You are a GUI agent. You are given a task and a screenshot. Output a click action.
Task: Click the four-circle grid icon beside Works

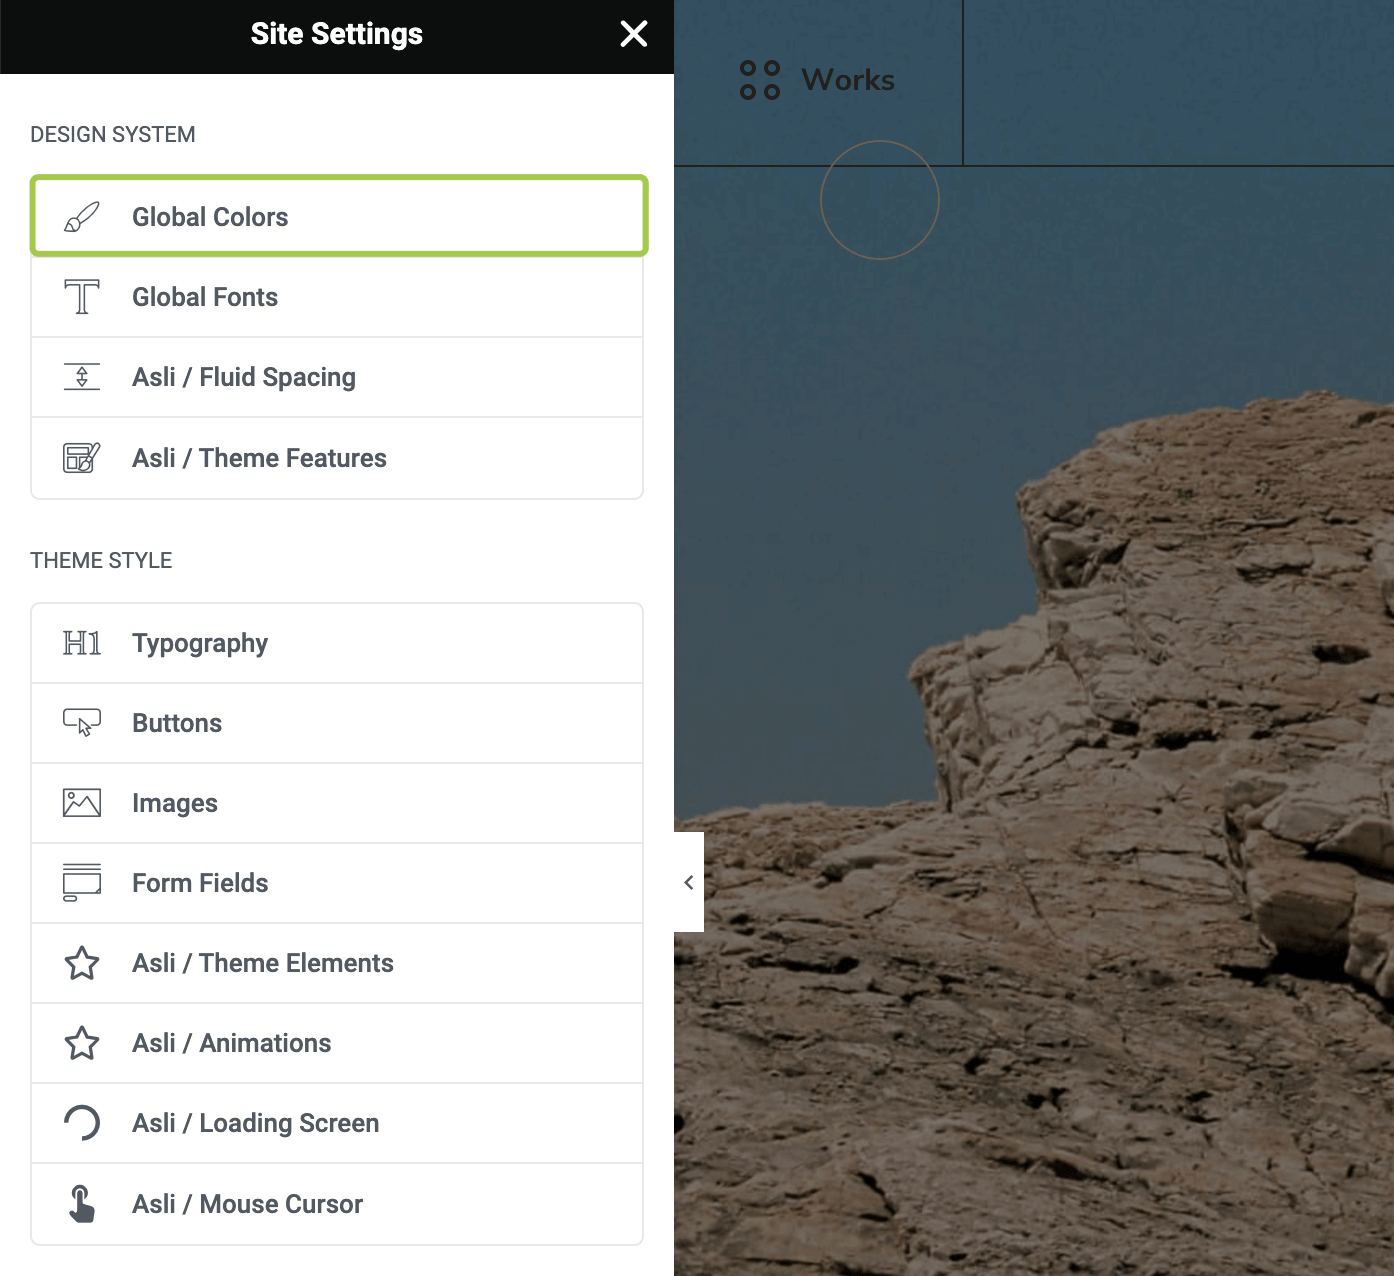click(759, 80)
